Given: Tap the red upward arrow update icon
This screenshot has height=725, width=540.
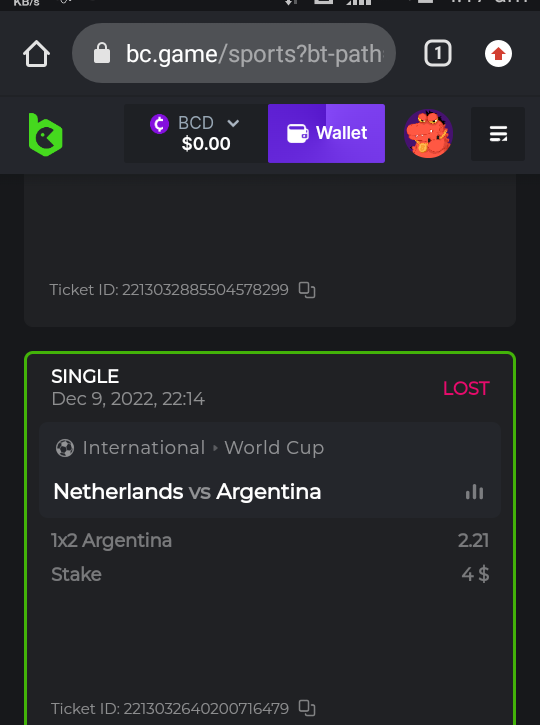Looking at the screenshot, I should click(x=498, y=54).
